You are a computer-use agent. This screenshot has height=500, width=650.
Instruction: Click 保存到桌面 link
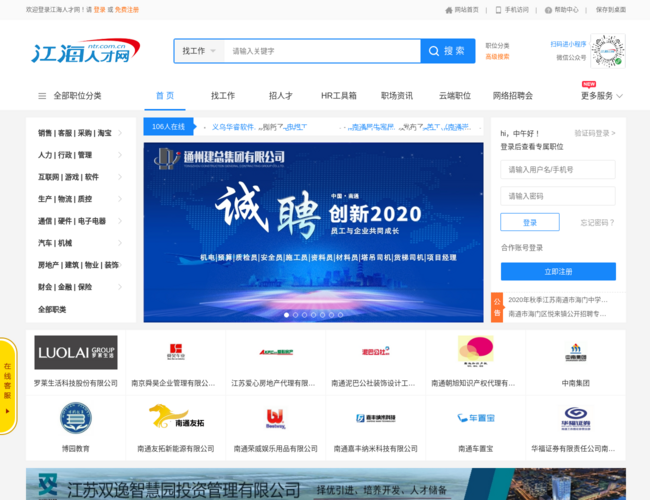(611, 10)
